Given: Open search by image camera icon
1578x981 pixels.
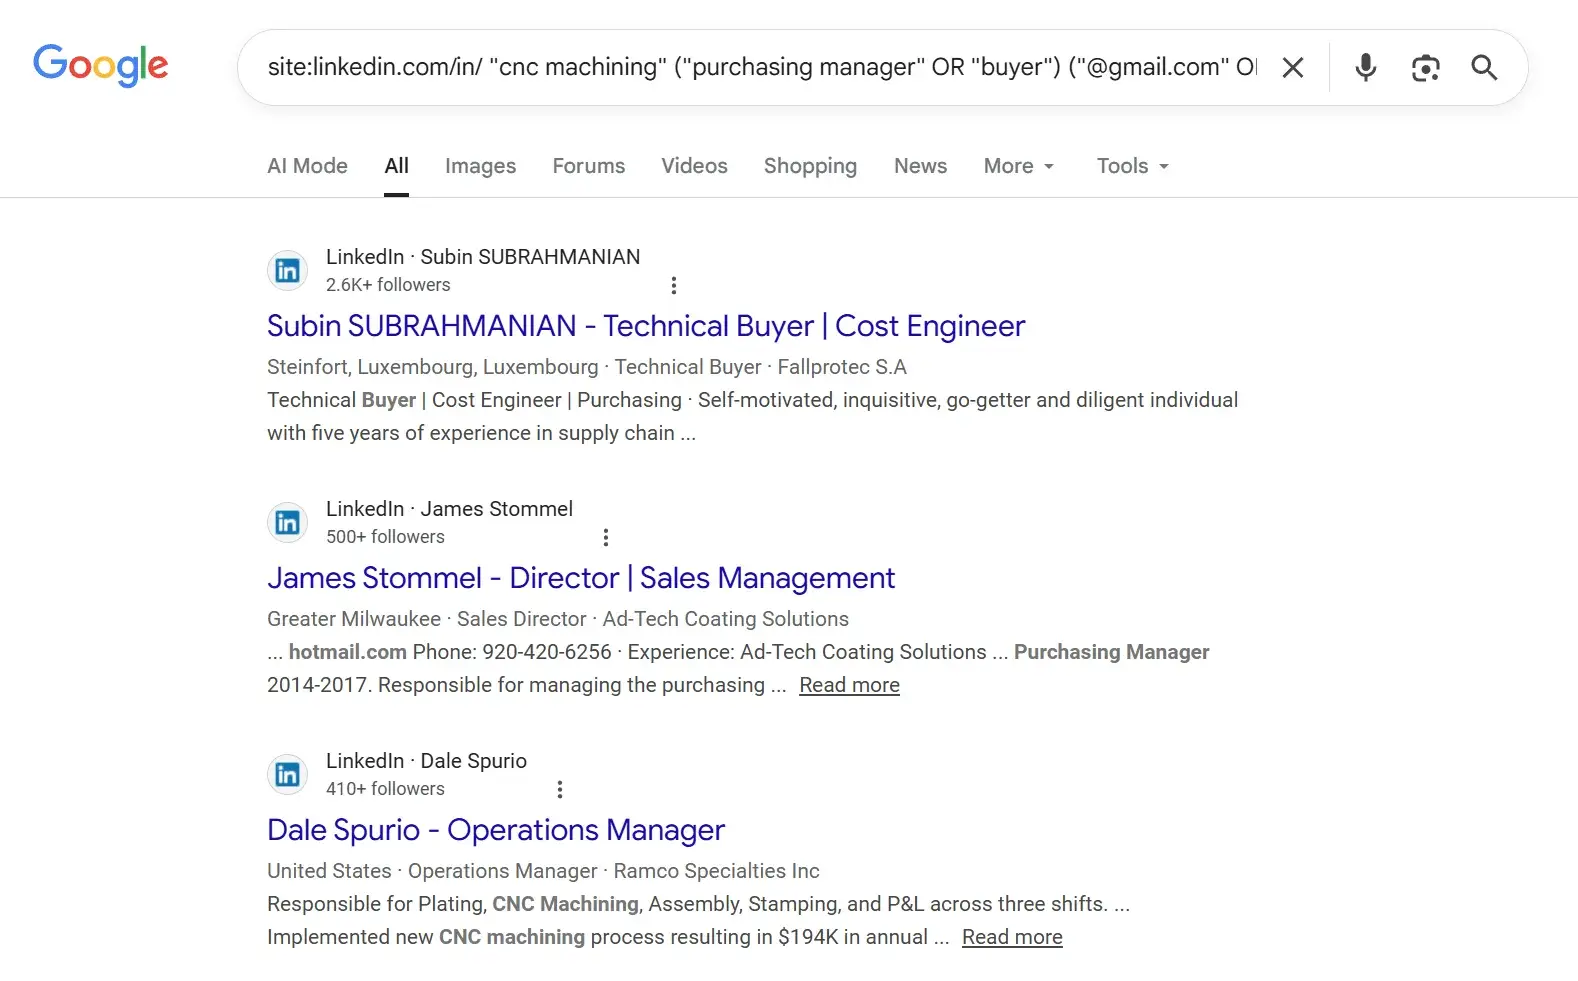Looking at the screenshot, I should coord(1425,68).
